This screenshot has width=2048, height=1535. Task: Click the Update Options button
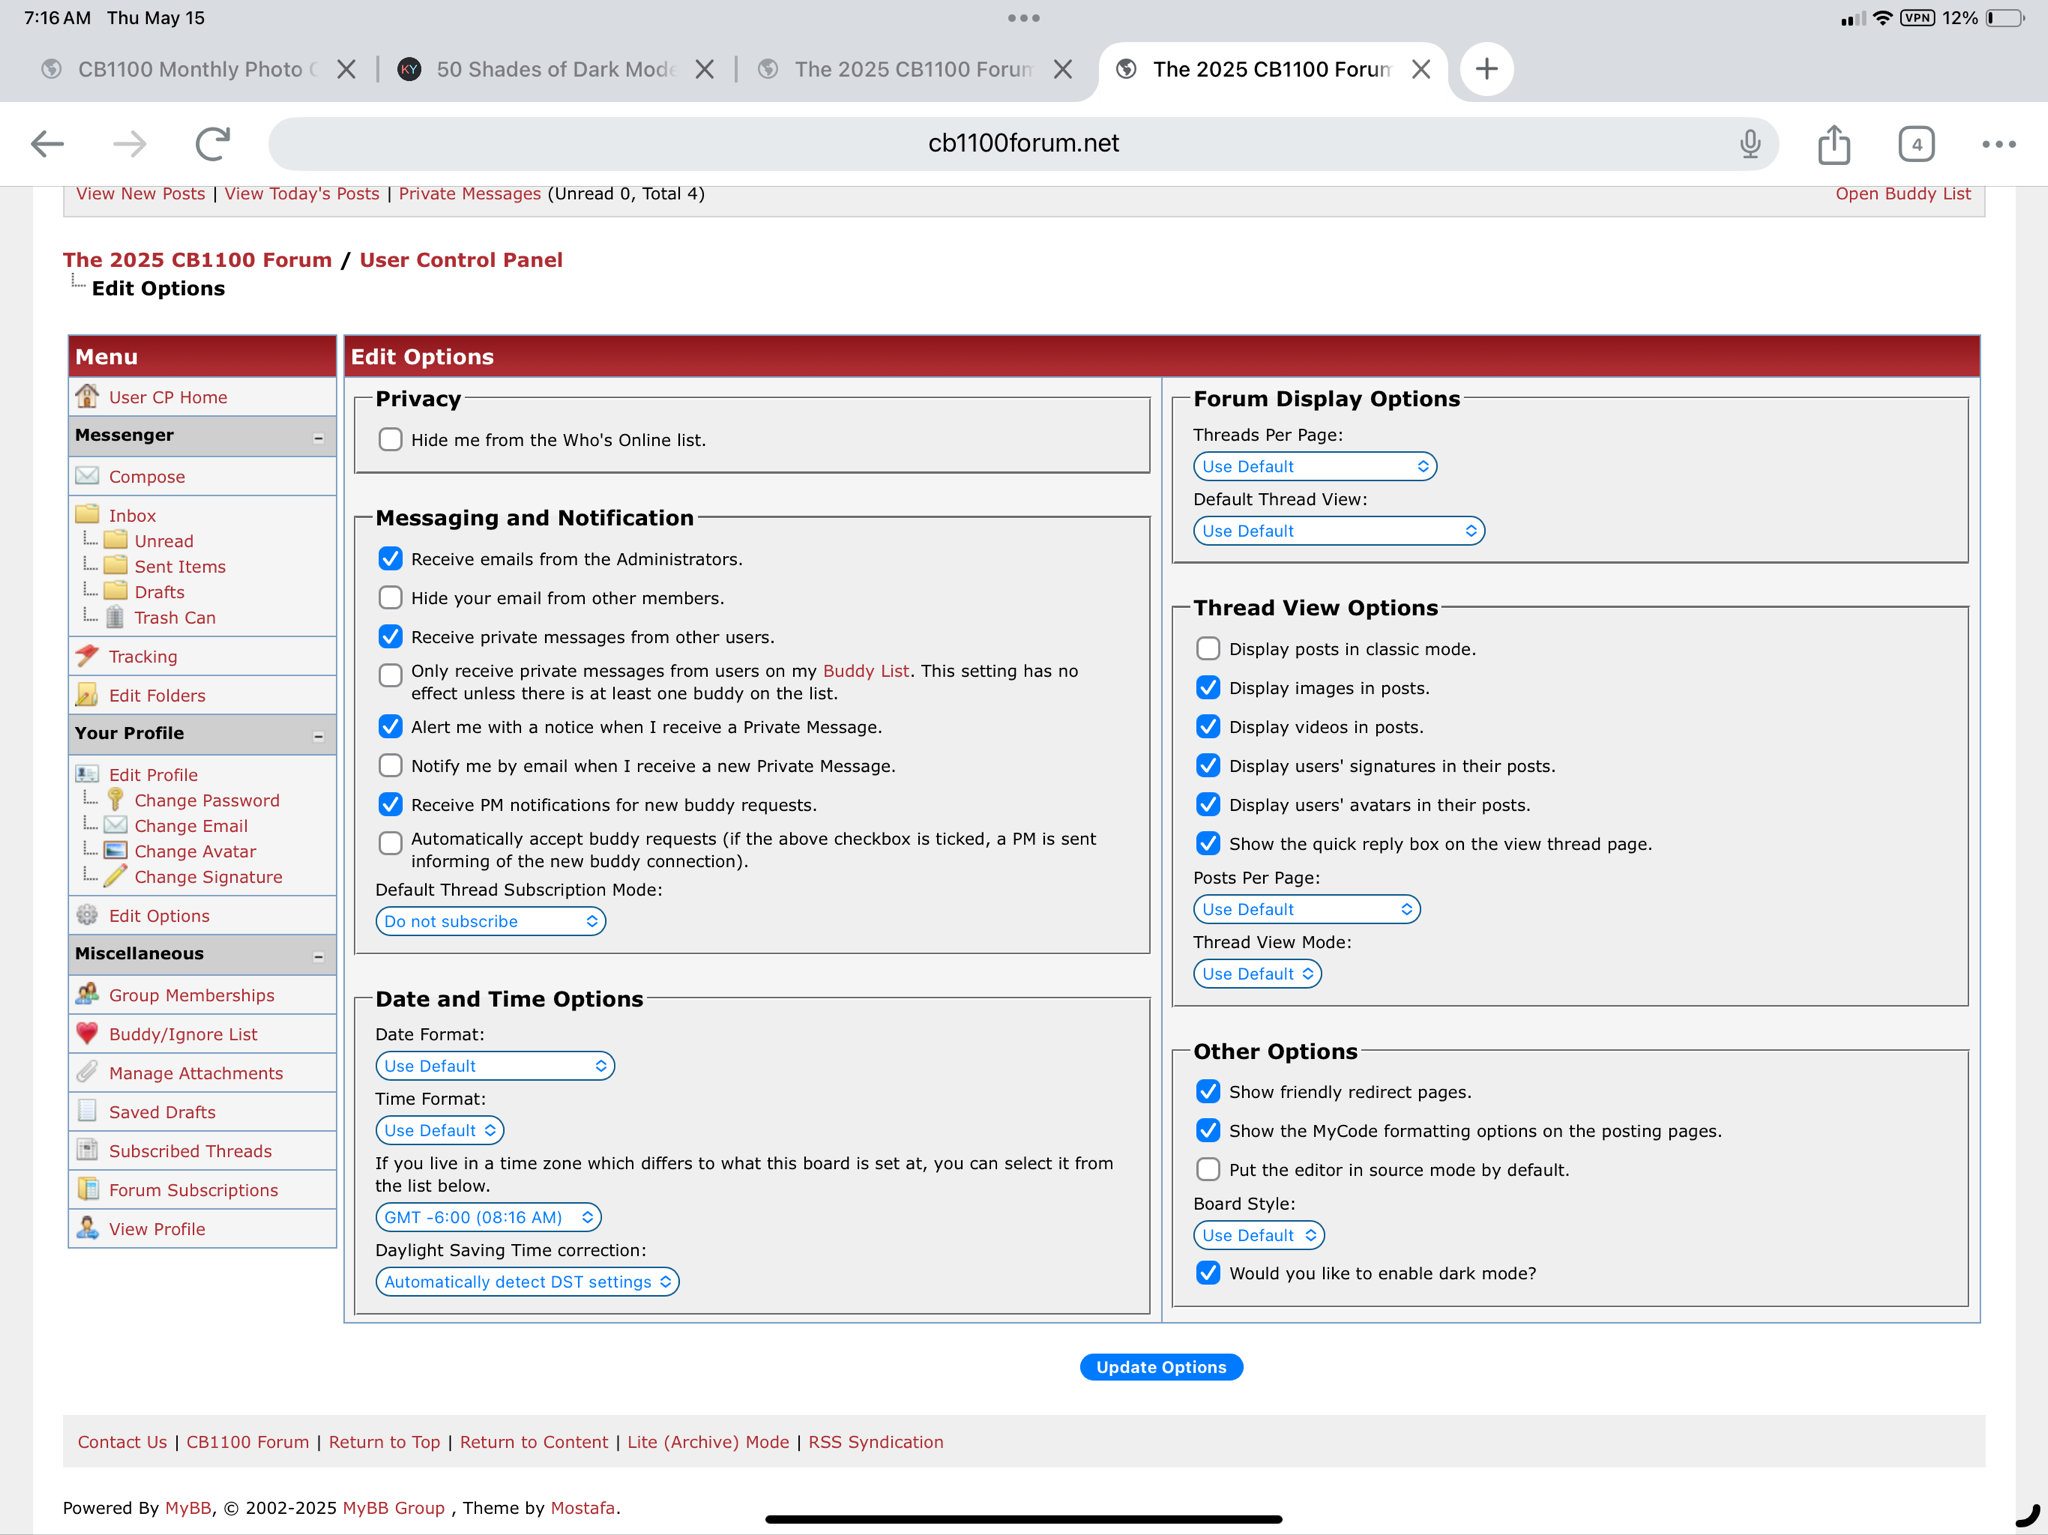tap(1160, 1366)
